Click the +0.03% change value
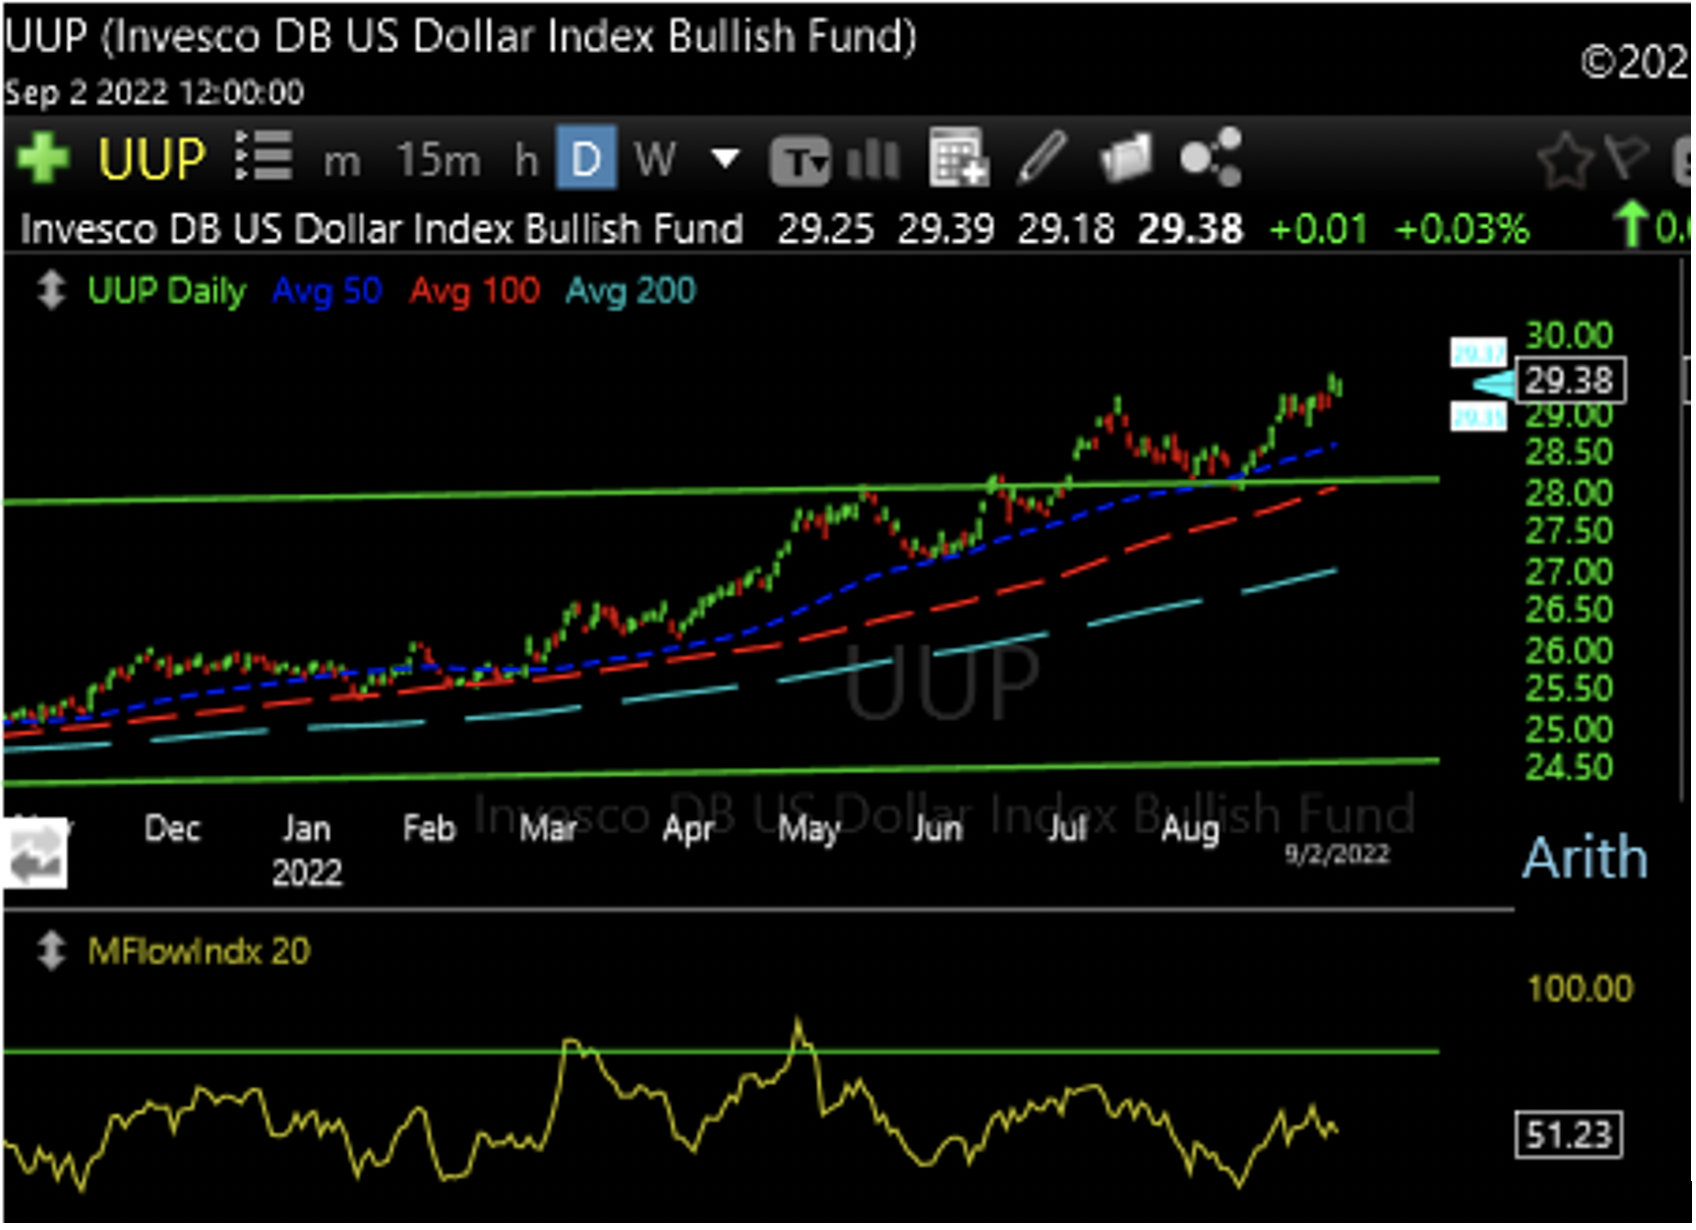This screenshot has width=1696, height=1230. tap(1462, 229)
